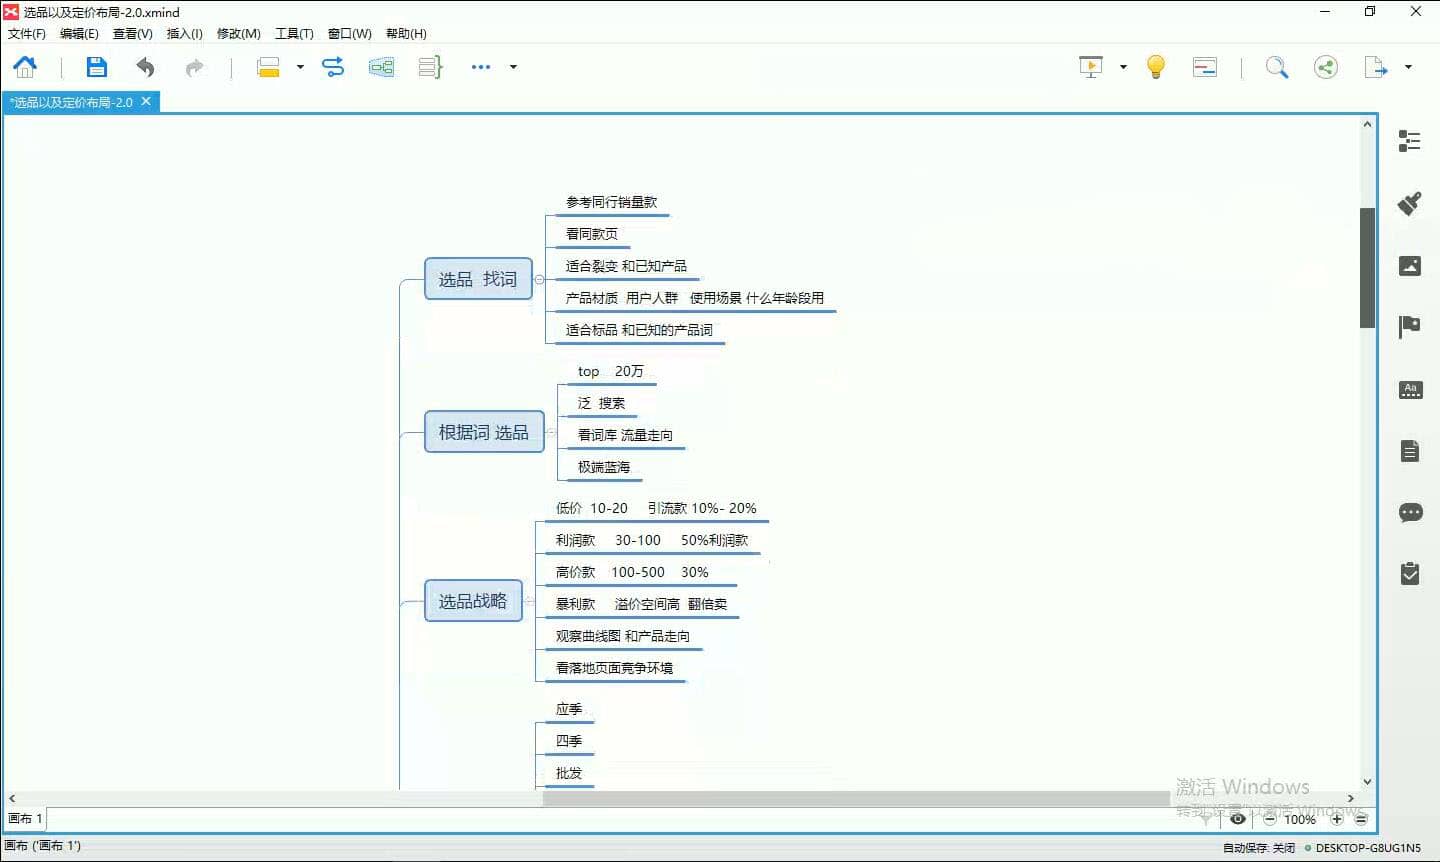
Task: Open the Gantt chart view
Action: pos(1205,67)
